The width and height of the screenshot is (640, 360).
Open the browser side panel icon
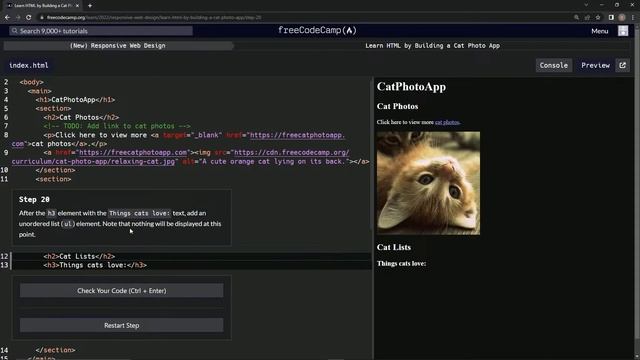tap(611, 18)
